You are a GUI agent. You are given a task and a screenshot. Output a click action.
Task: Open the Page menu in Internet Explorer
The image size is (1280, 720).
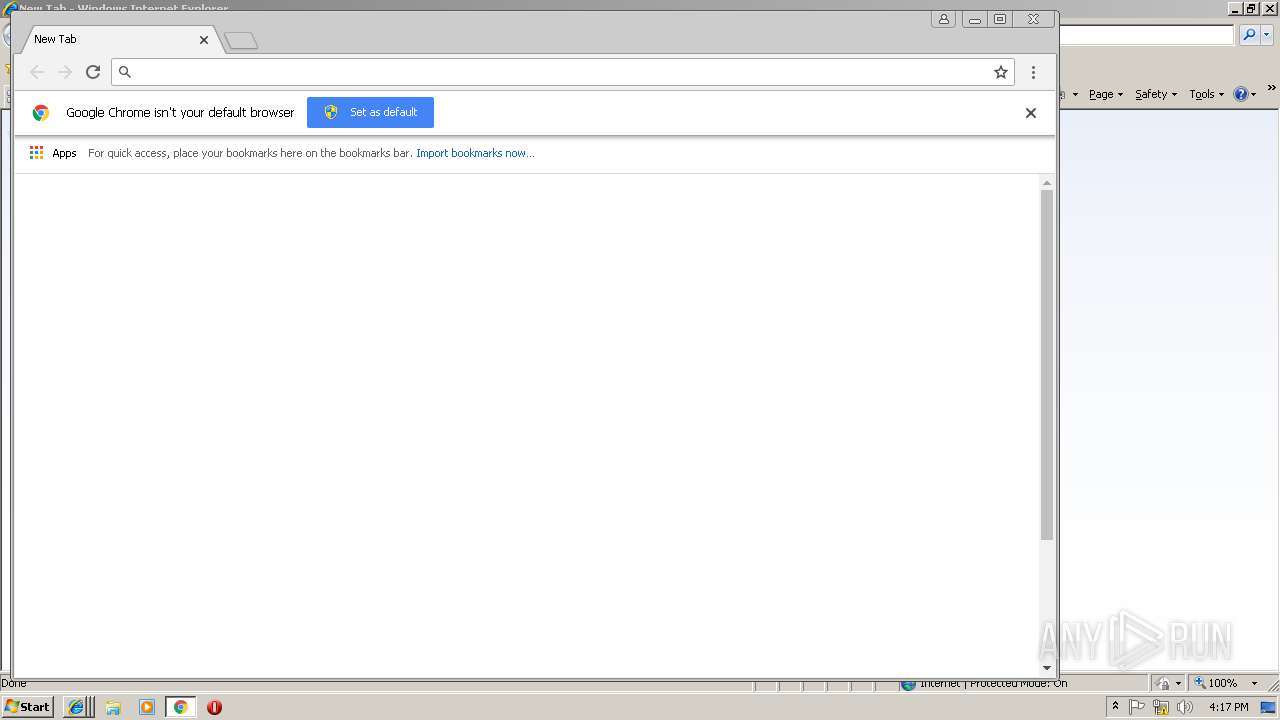1105,94
